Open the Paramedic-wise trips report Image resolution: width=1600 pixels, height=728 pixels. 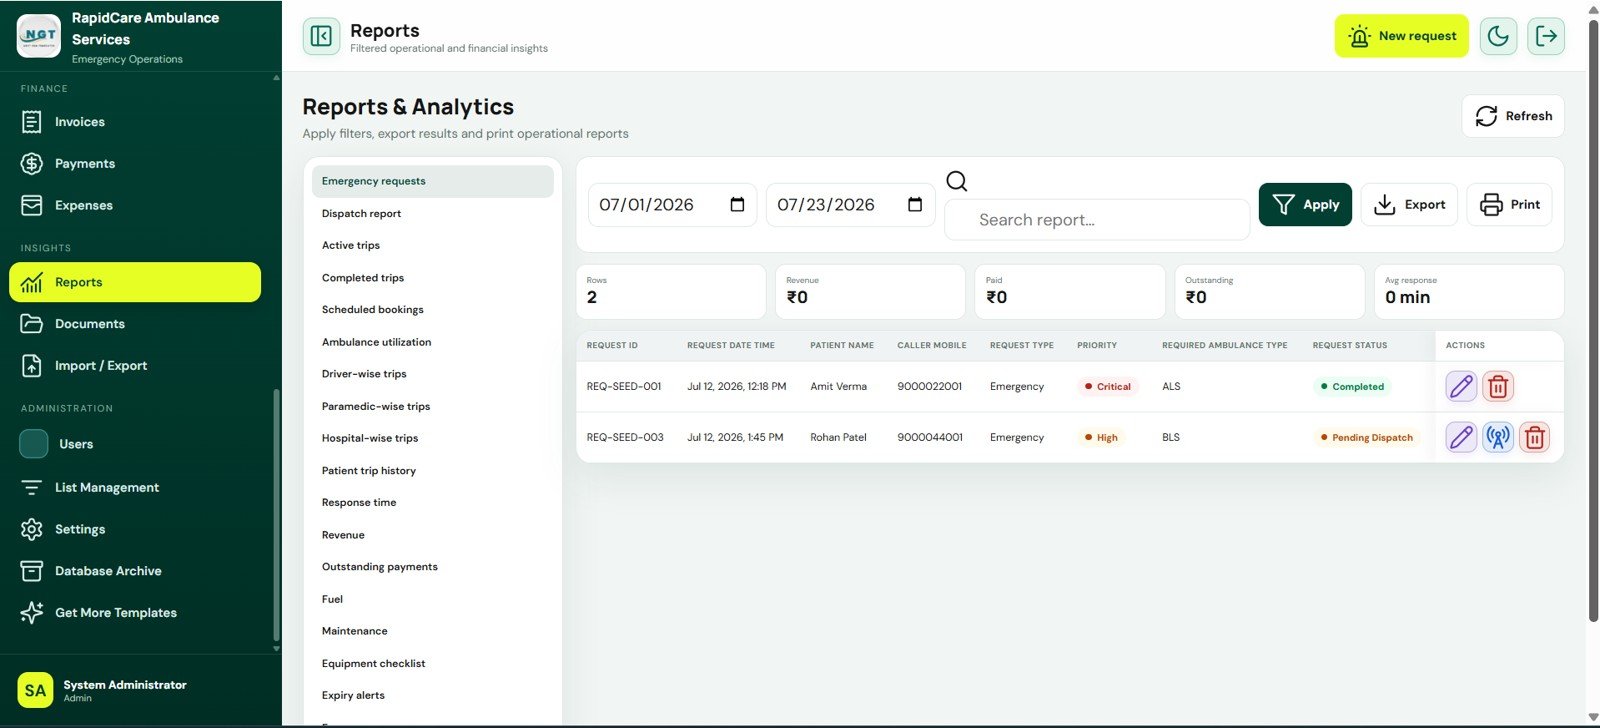click(x=432, y=406)
